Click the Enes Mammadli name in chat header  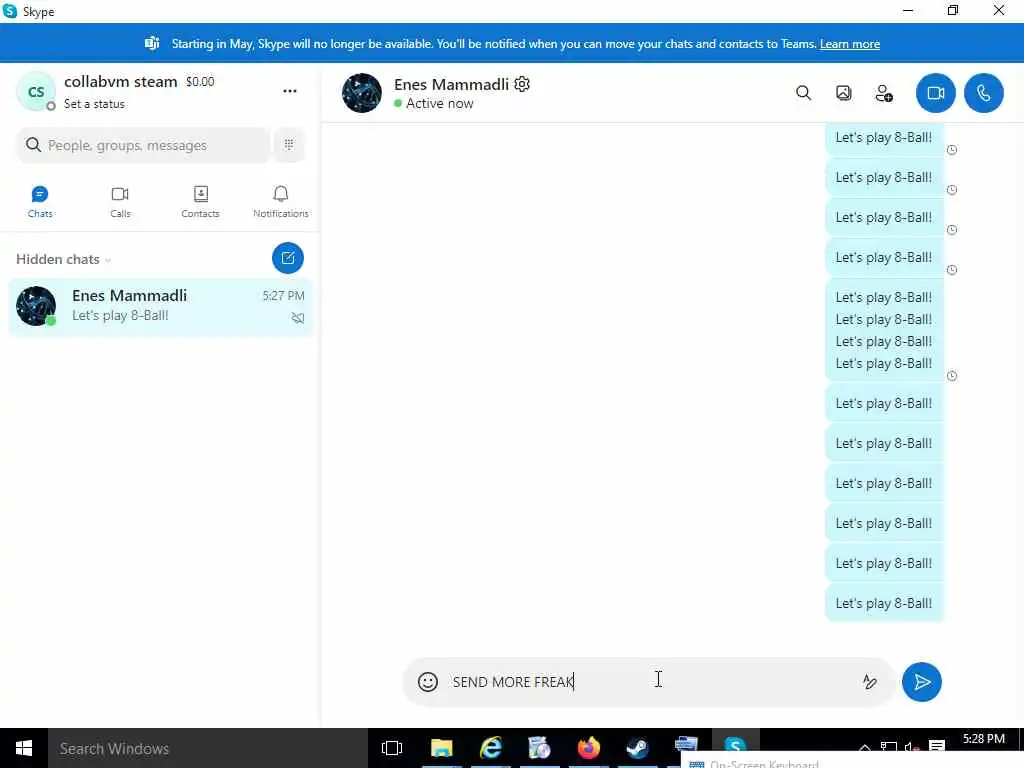451,84
